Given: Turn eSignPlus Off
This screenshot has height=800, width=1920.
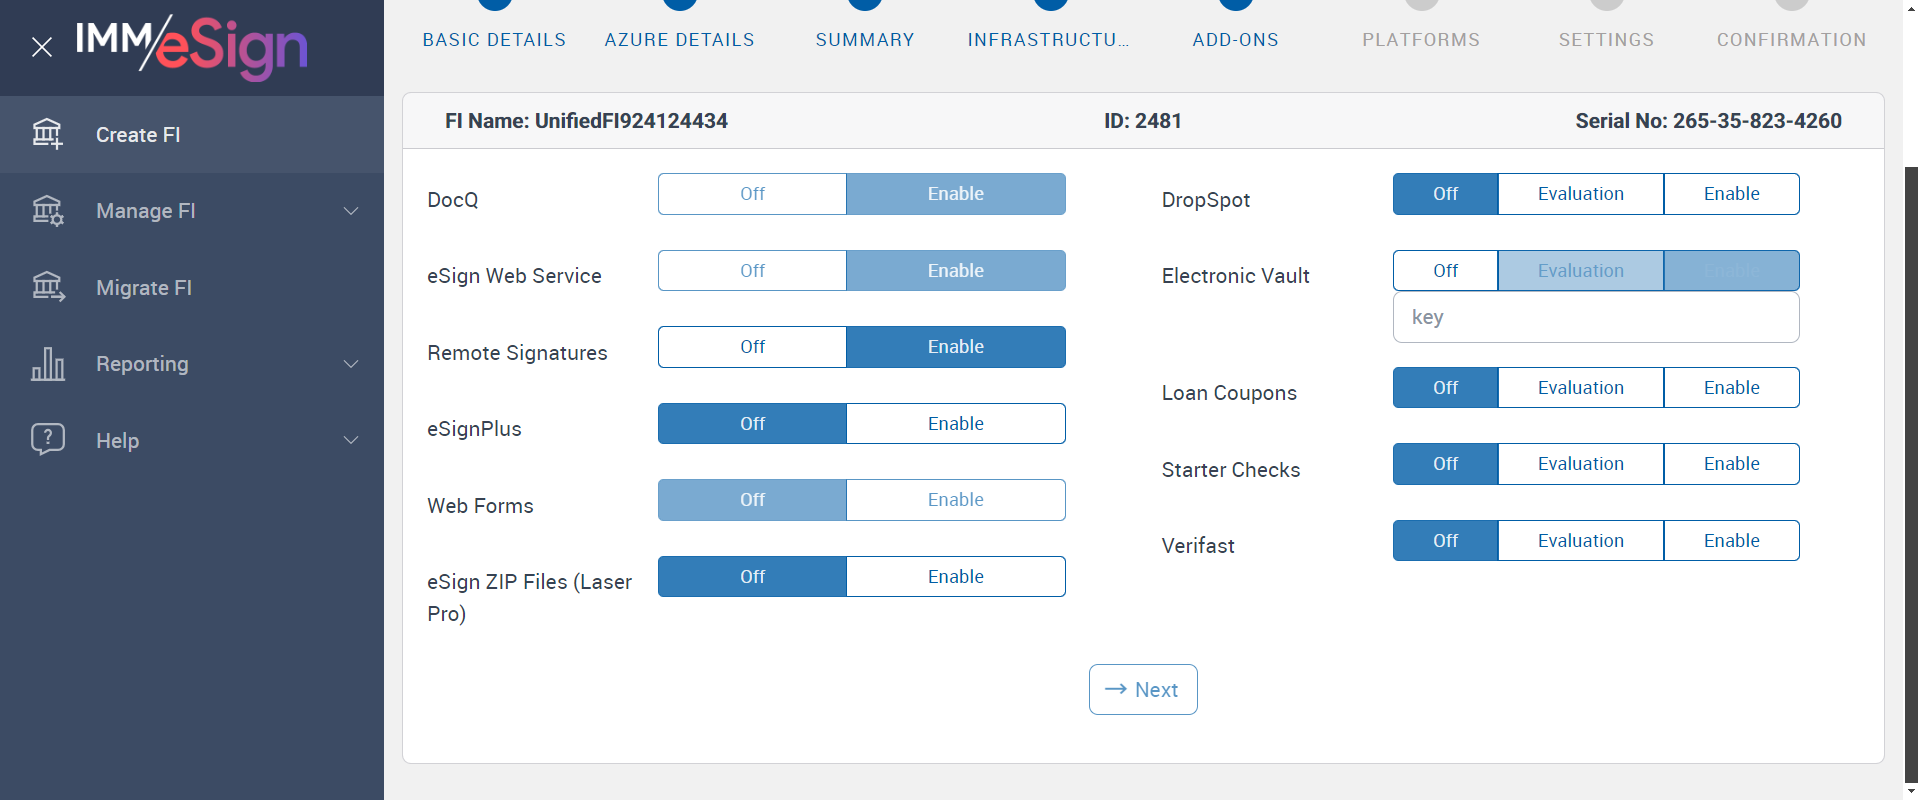Looking at the screenshot, I should [x=752, y=424].
